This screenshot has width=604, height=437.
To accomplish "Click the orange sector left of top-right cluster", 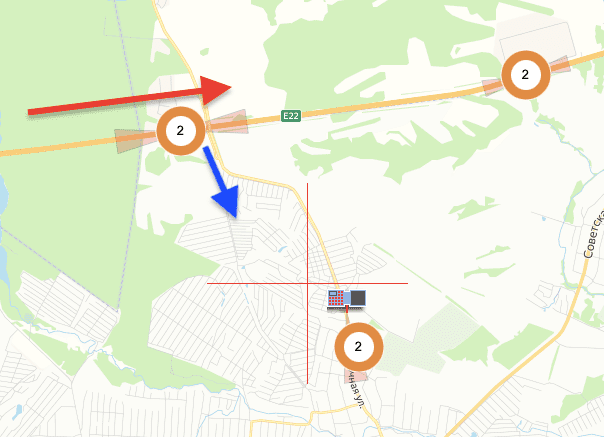I will coord(493,87).
